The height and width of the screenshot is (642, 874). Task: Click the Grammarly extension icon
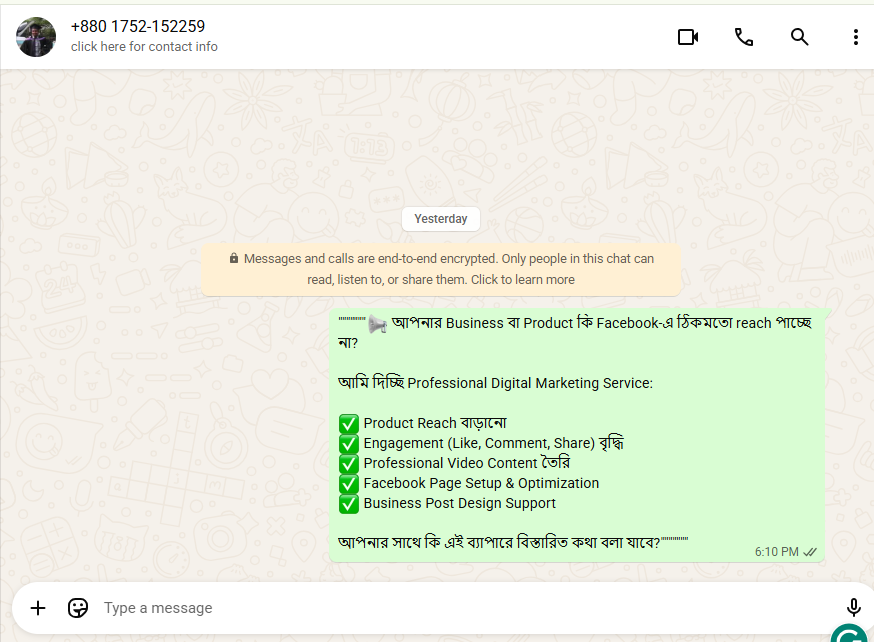[x=851, y=634]
